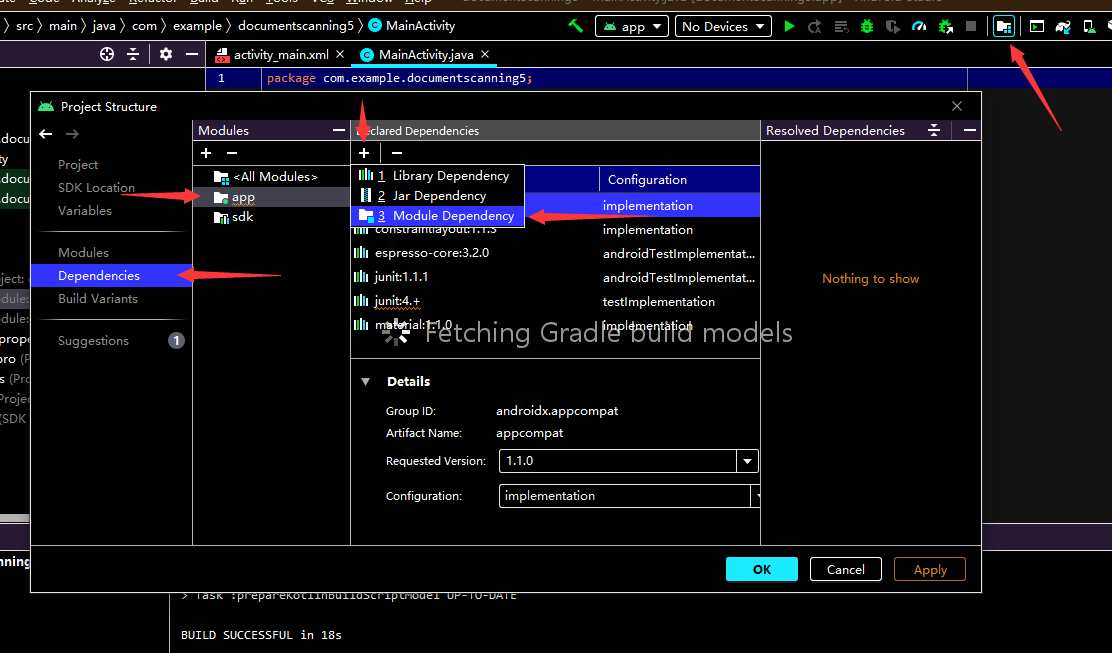Click the Apply Code Changes icon
The image size is (1112, 653).
click(x=841, y=26)
